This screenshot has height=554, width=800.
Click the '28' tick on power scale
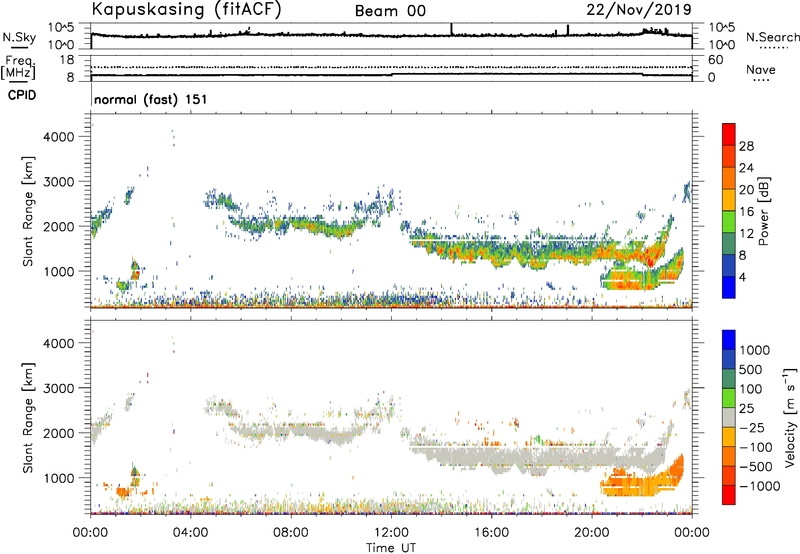click(746, 146)
